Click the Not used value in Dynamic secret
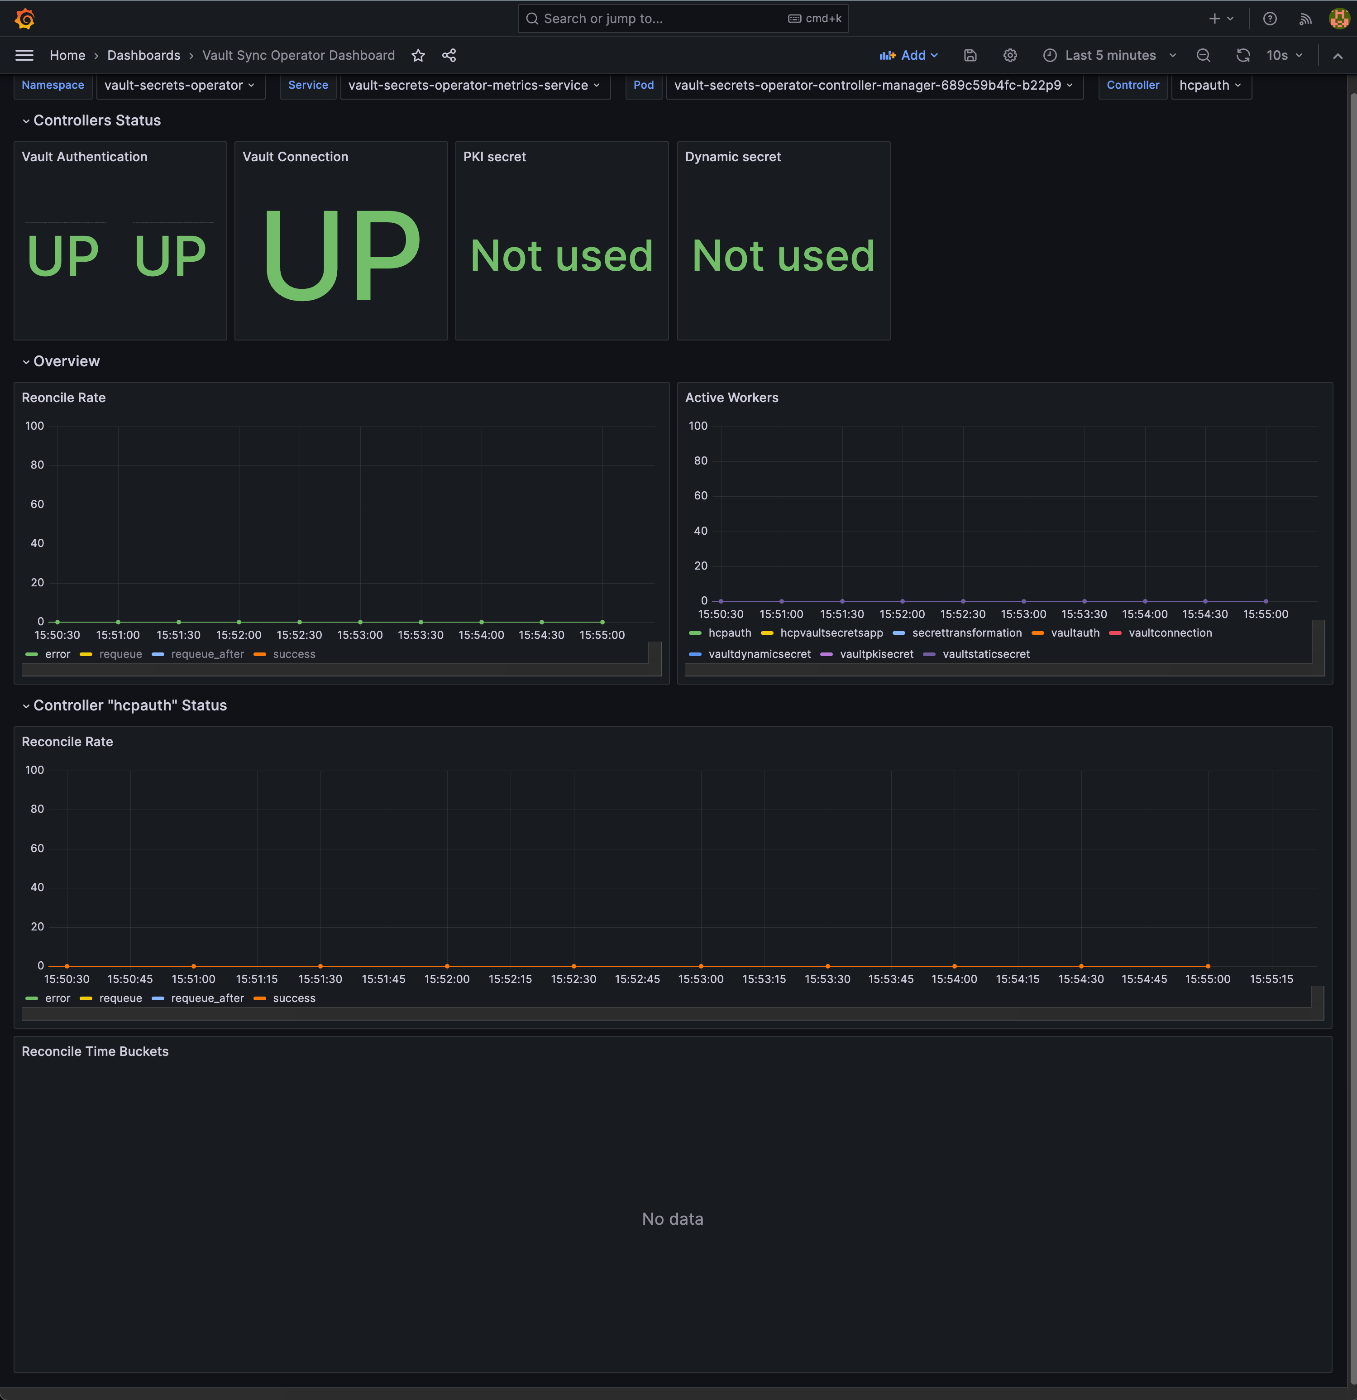Viewport: 1357px width, 1400px height. point(784,256)
